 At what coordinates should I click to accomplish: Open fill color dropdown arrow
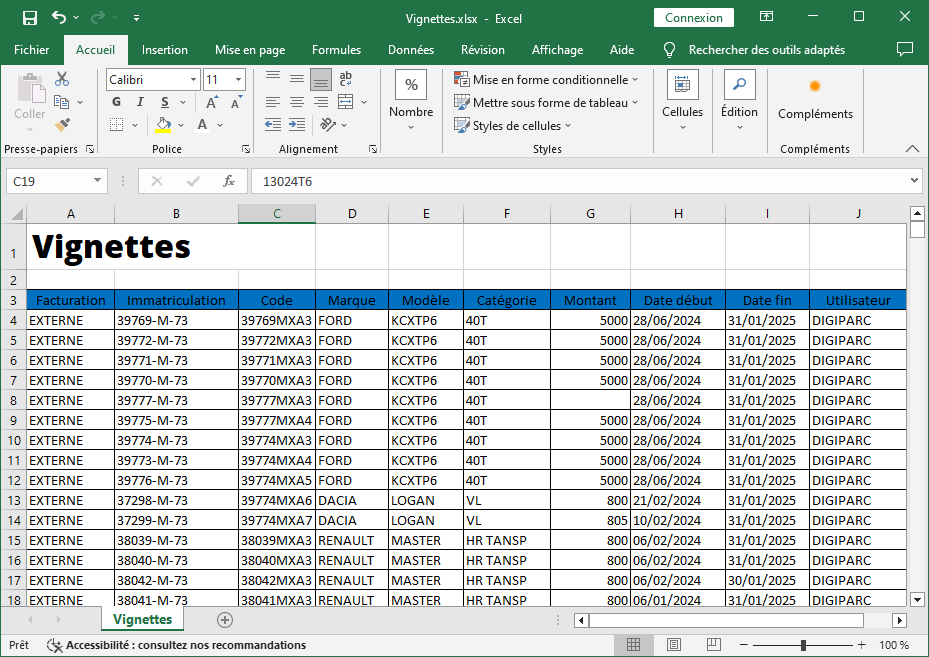pyautogui.click(x=181, y=125)
